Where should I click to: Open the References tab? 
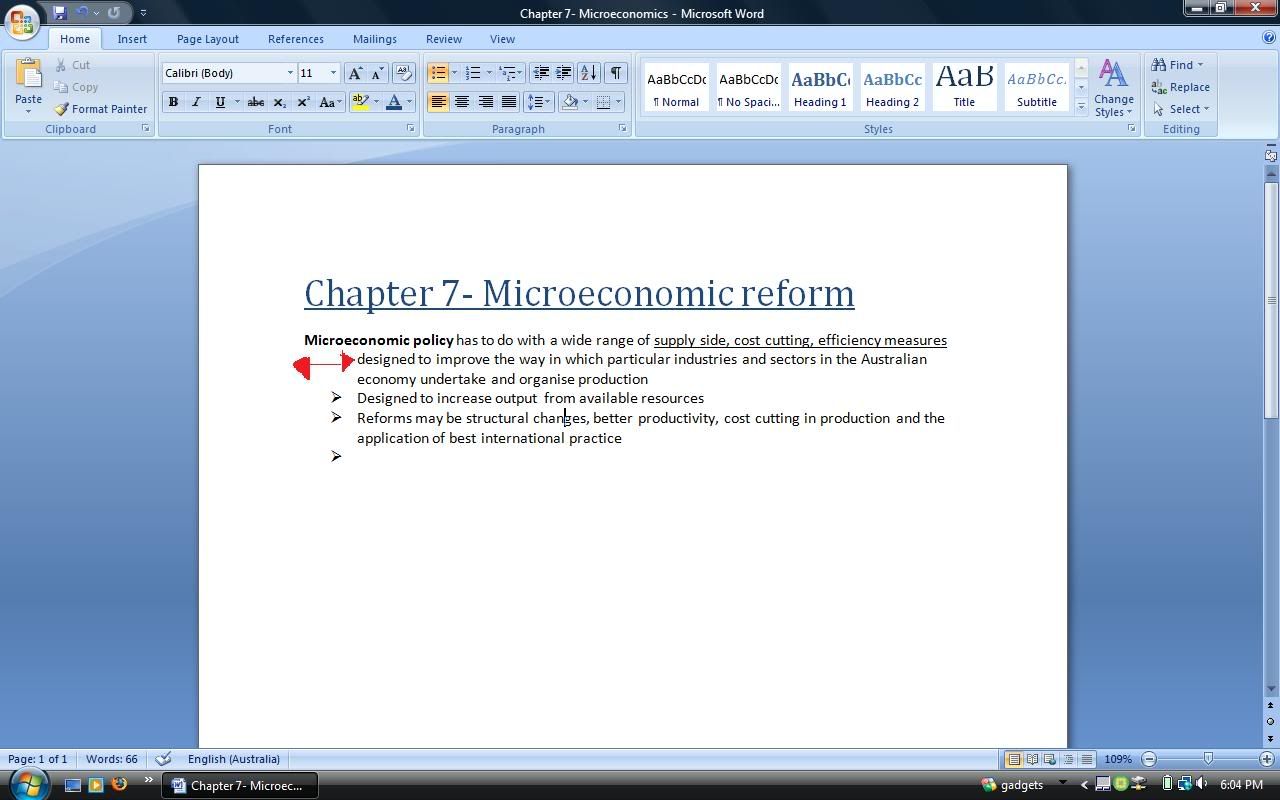pyautogui.click(x=295, y=39)
